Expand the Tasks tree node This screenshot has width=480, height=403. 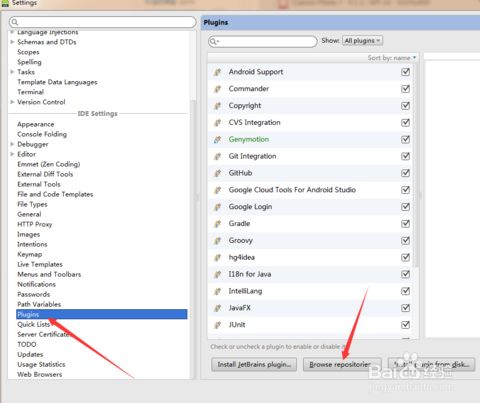tap(12, 72)
